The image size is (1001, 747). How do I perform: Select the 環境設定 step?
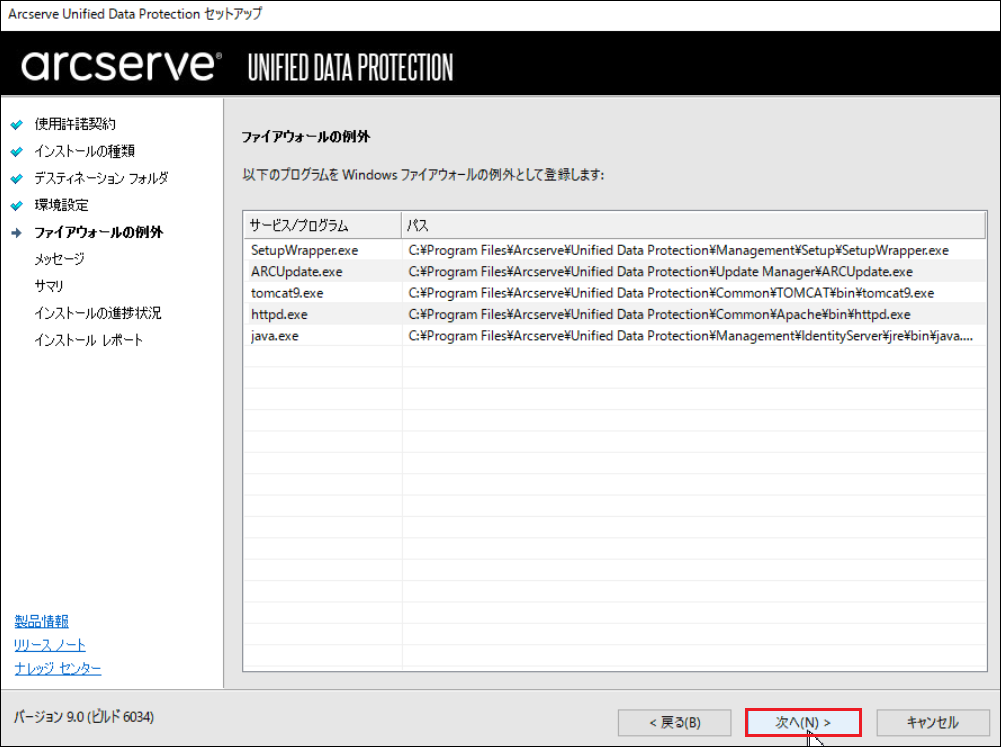coord(61,205)
